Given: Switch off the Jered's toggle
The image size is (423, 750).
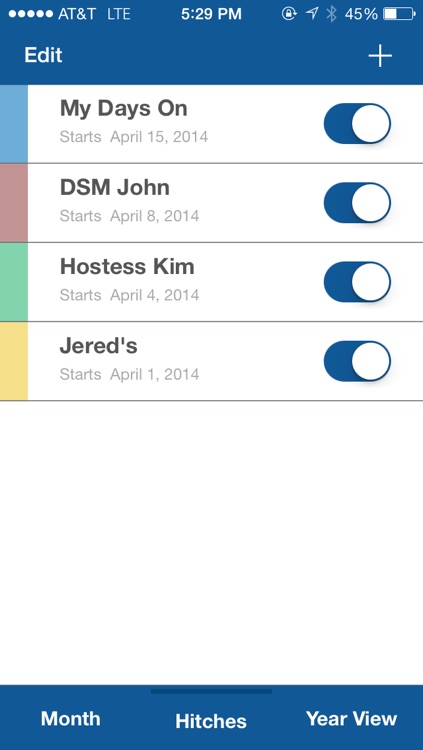Looking at the screenshot, I should coord(357,361).
